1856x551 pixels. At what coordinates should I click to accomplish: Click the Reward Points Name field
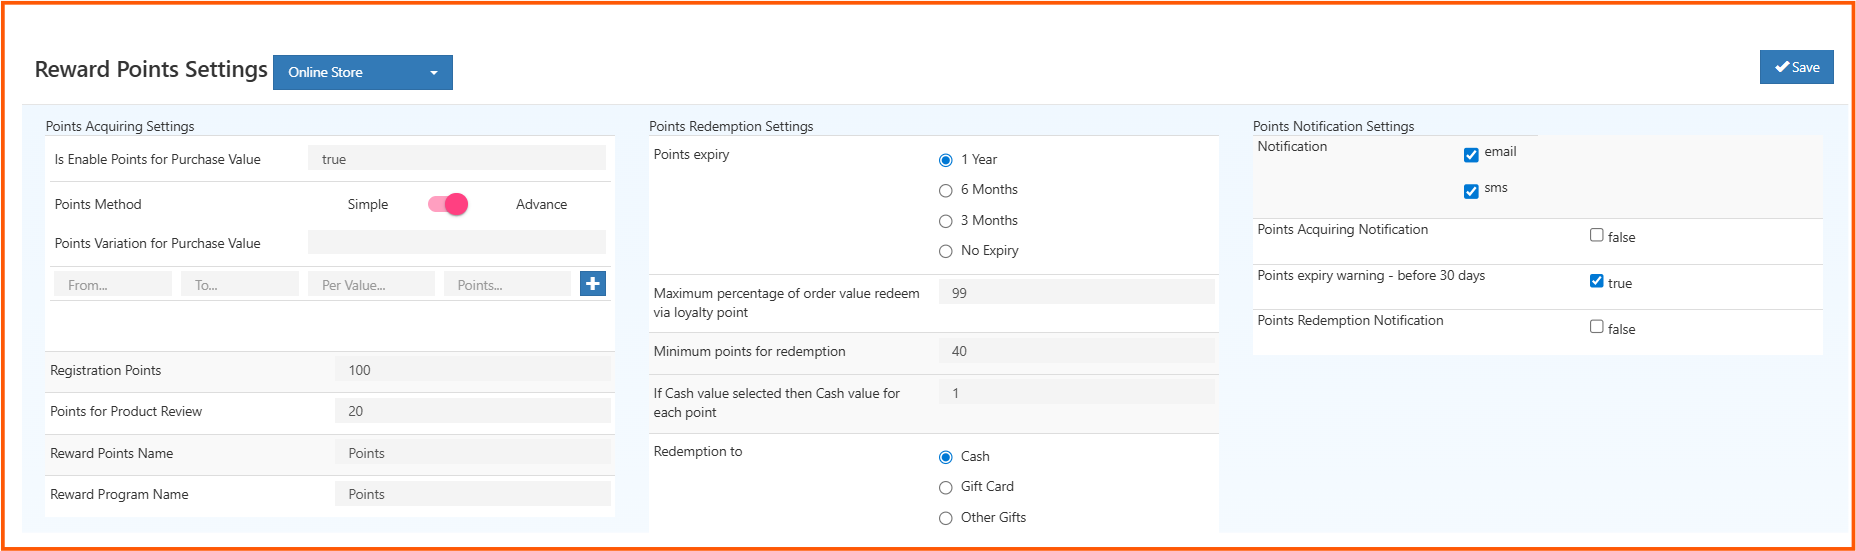(473, 453)
